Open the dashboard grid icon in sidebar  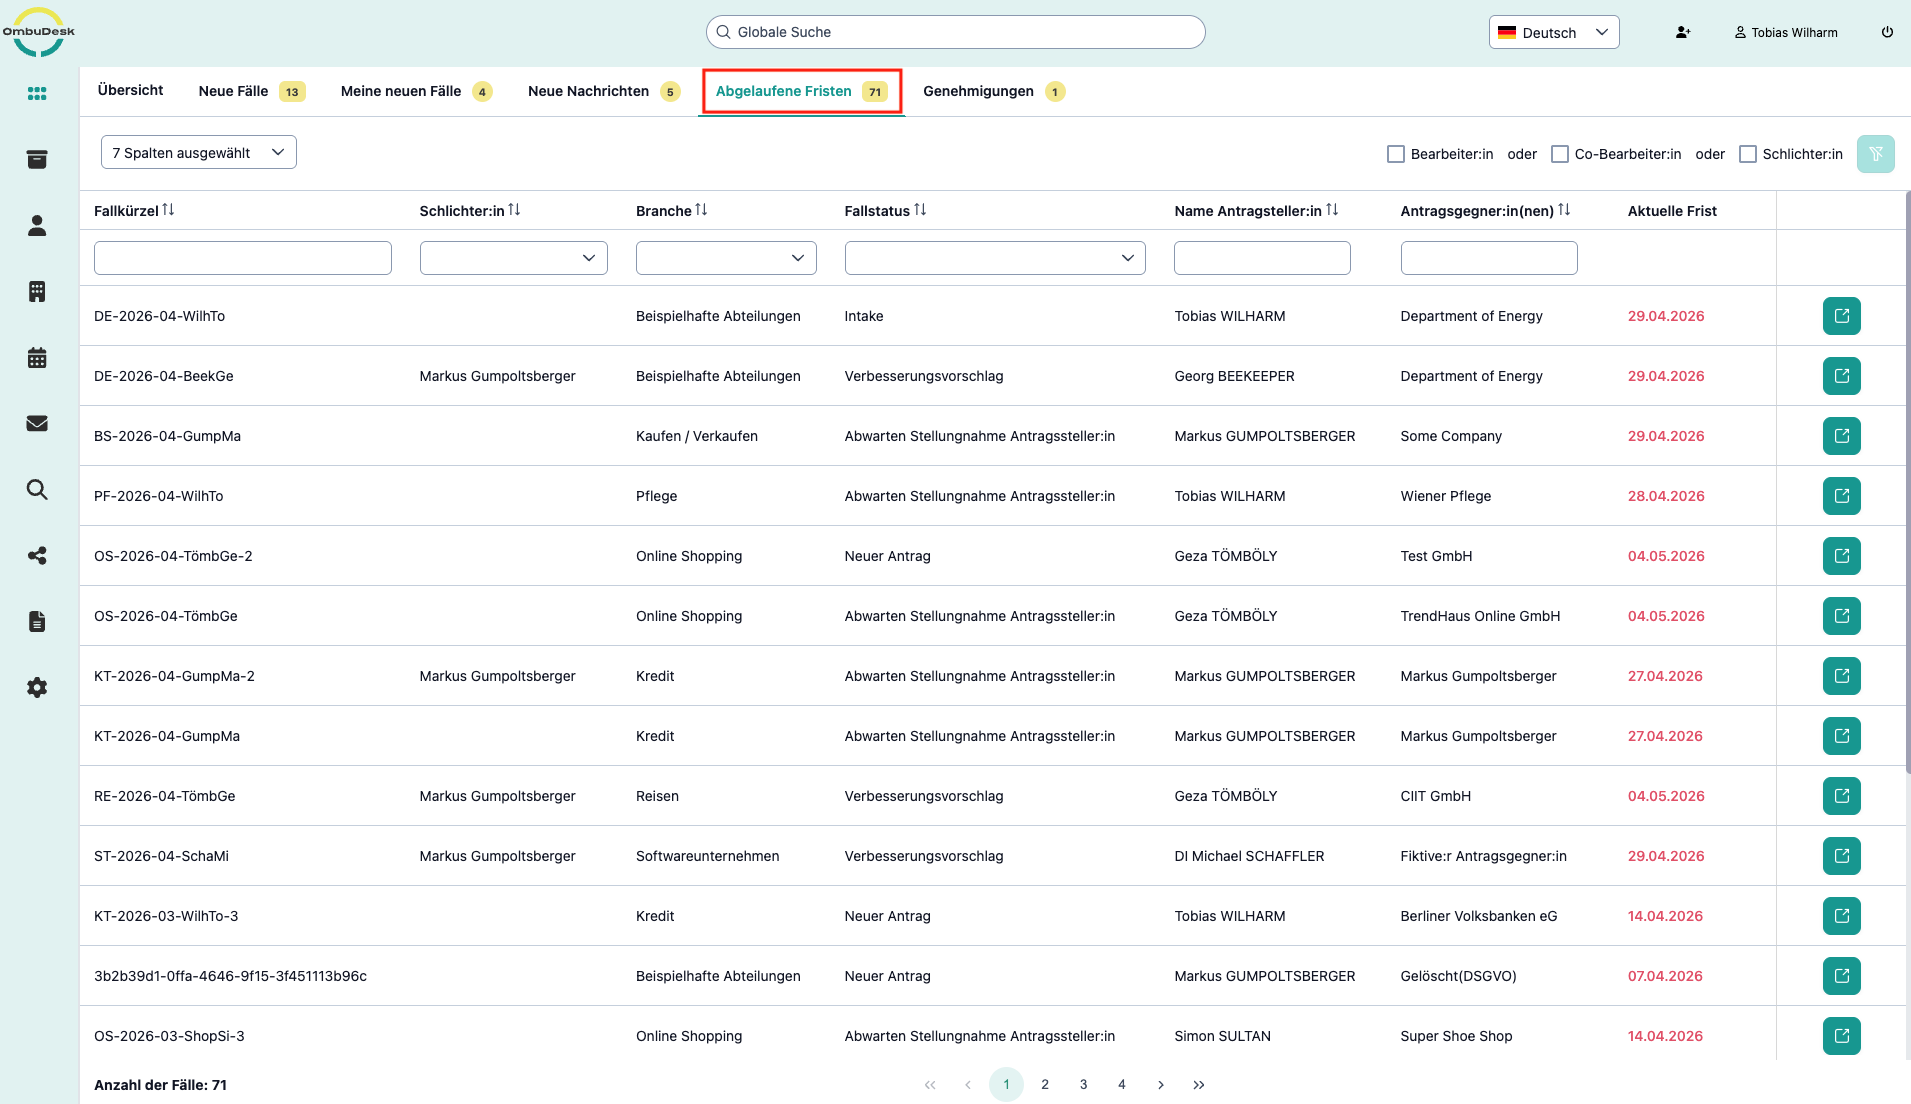(x=37, y=93)
